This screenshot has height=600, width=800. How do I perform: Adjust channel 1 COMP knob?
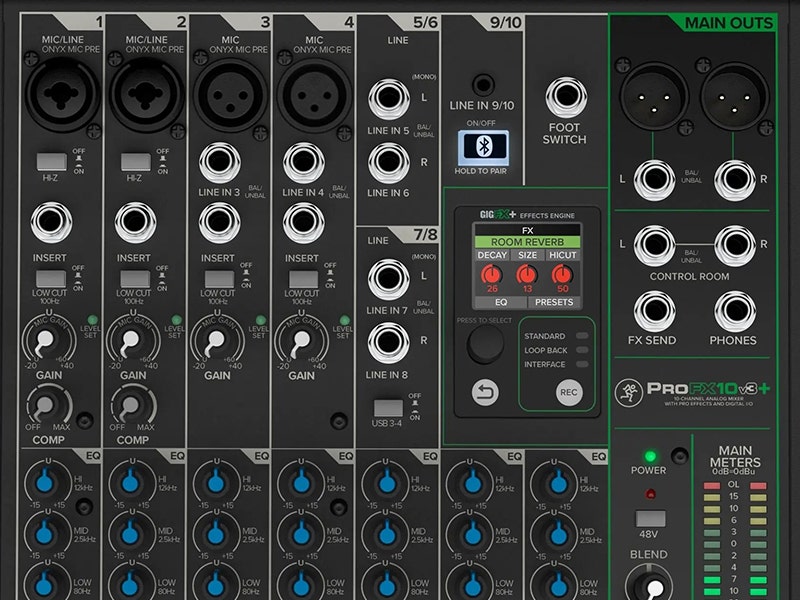click(45, 406)
